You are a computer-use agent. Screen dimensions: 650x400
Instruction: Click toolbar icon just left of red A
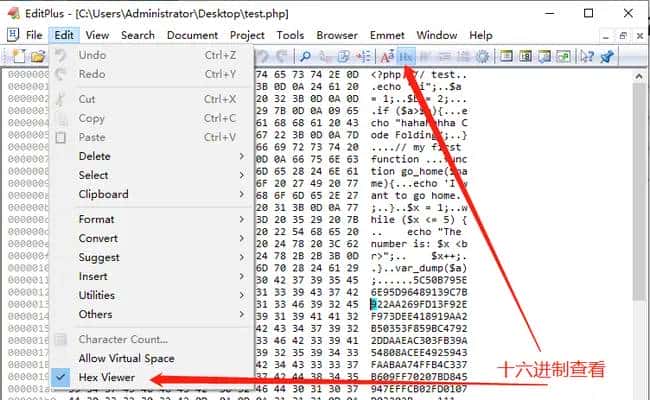click(364, 56)
